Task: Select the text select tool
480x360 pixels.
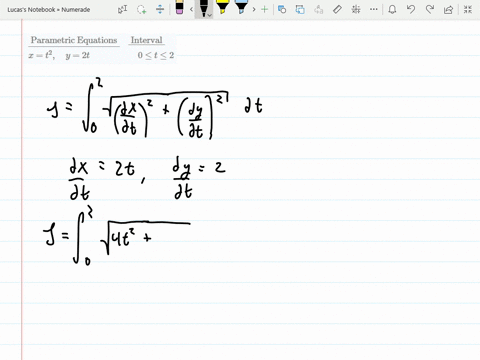Action: [x=122, y=10]
